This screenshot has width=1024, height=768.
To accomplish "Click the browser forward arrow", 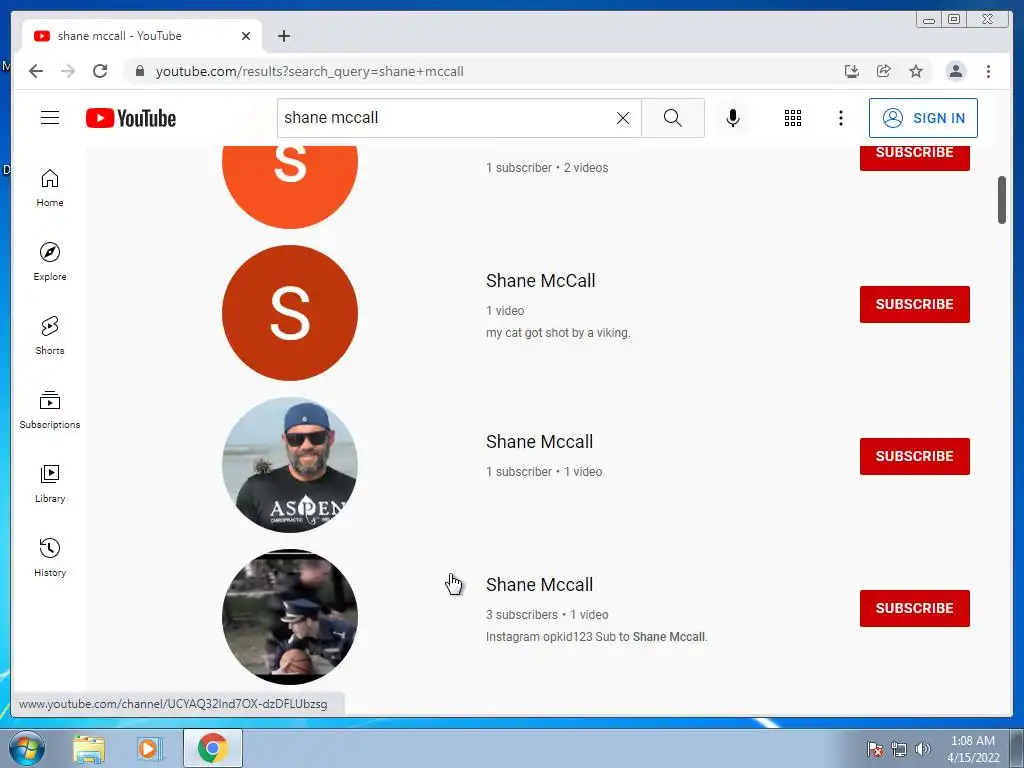I will (68, 71).
